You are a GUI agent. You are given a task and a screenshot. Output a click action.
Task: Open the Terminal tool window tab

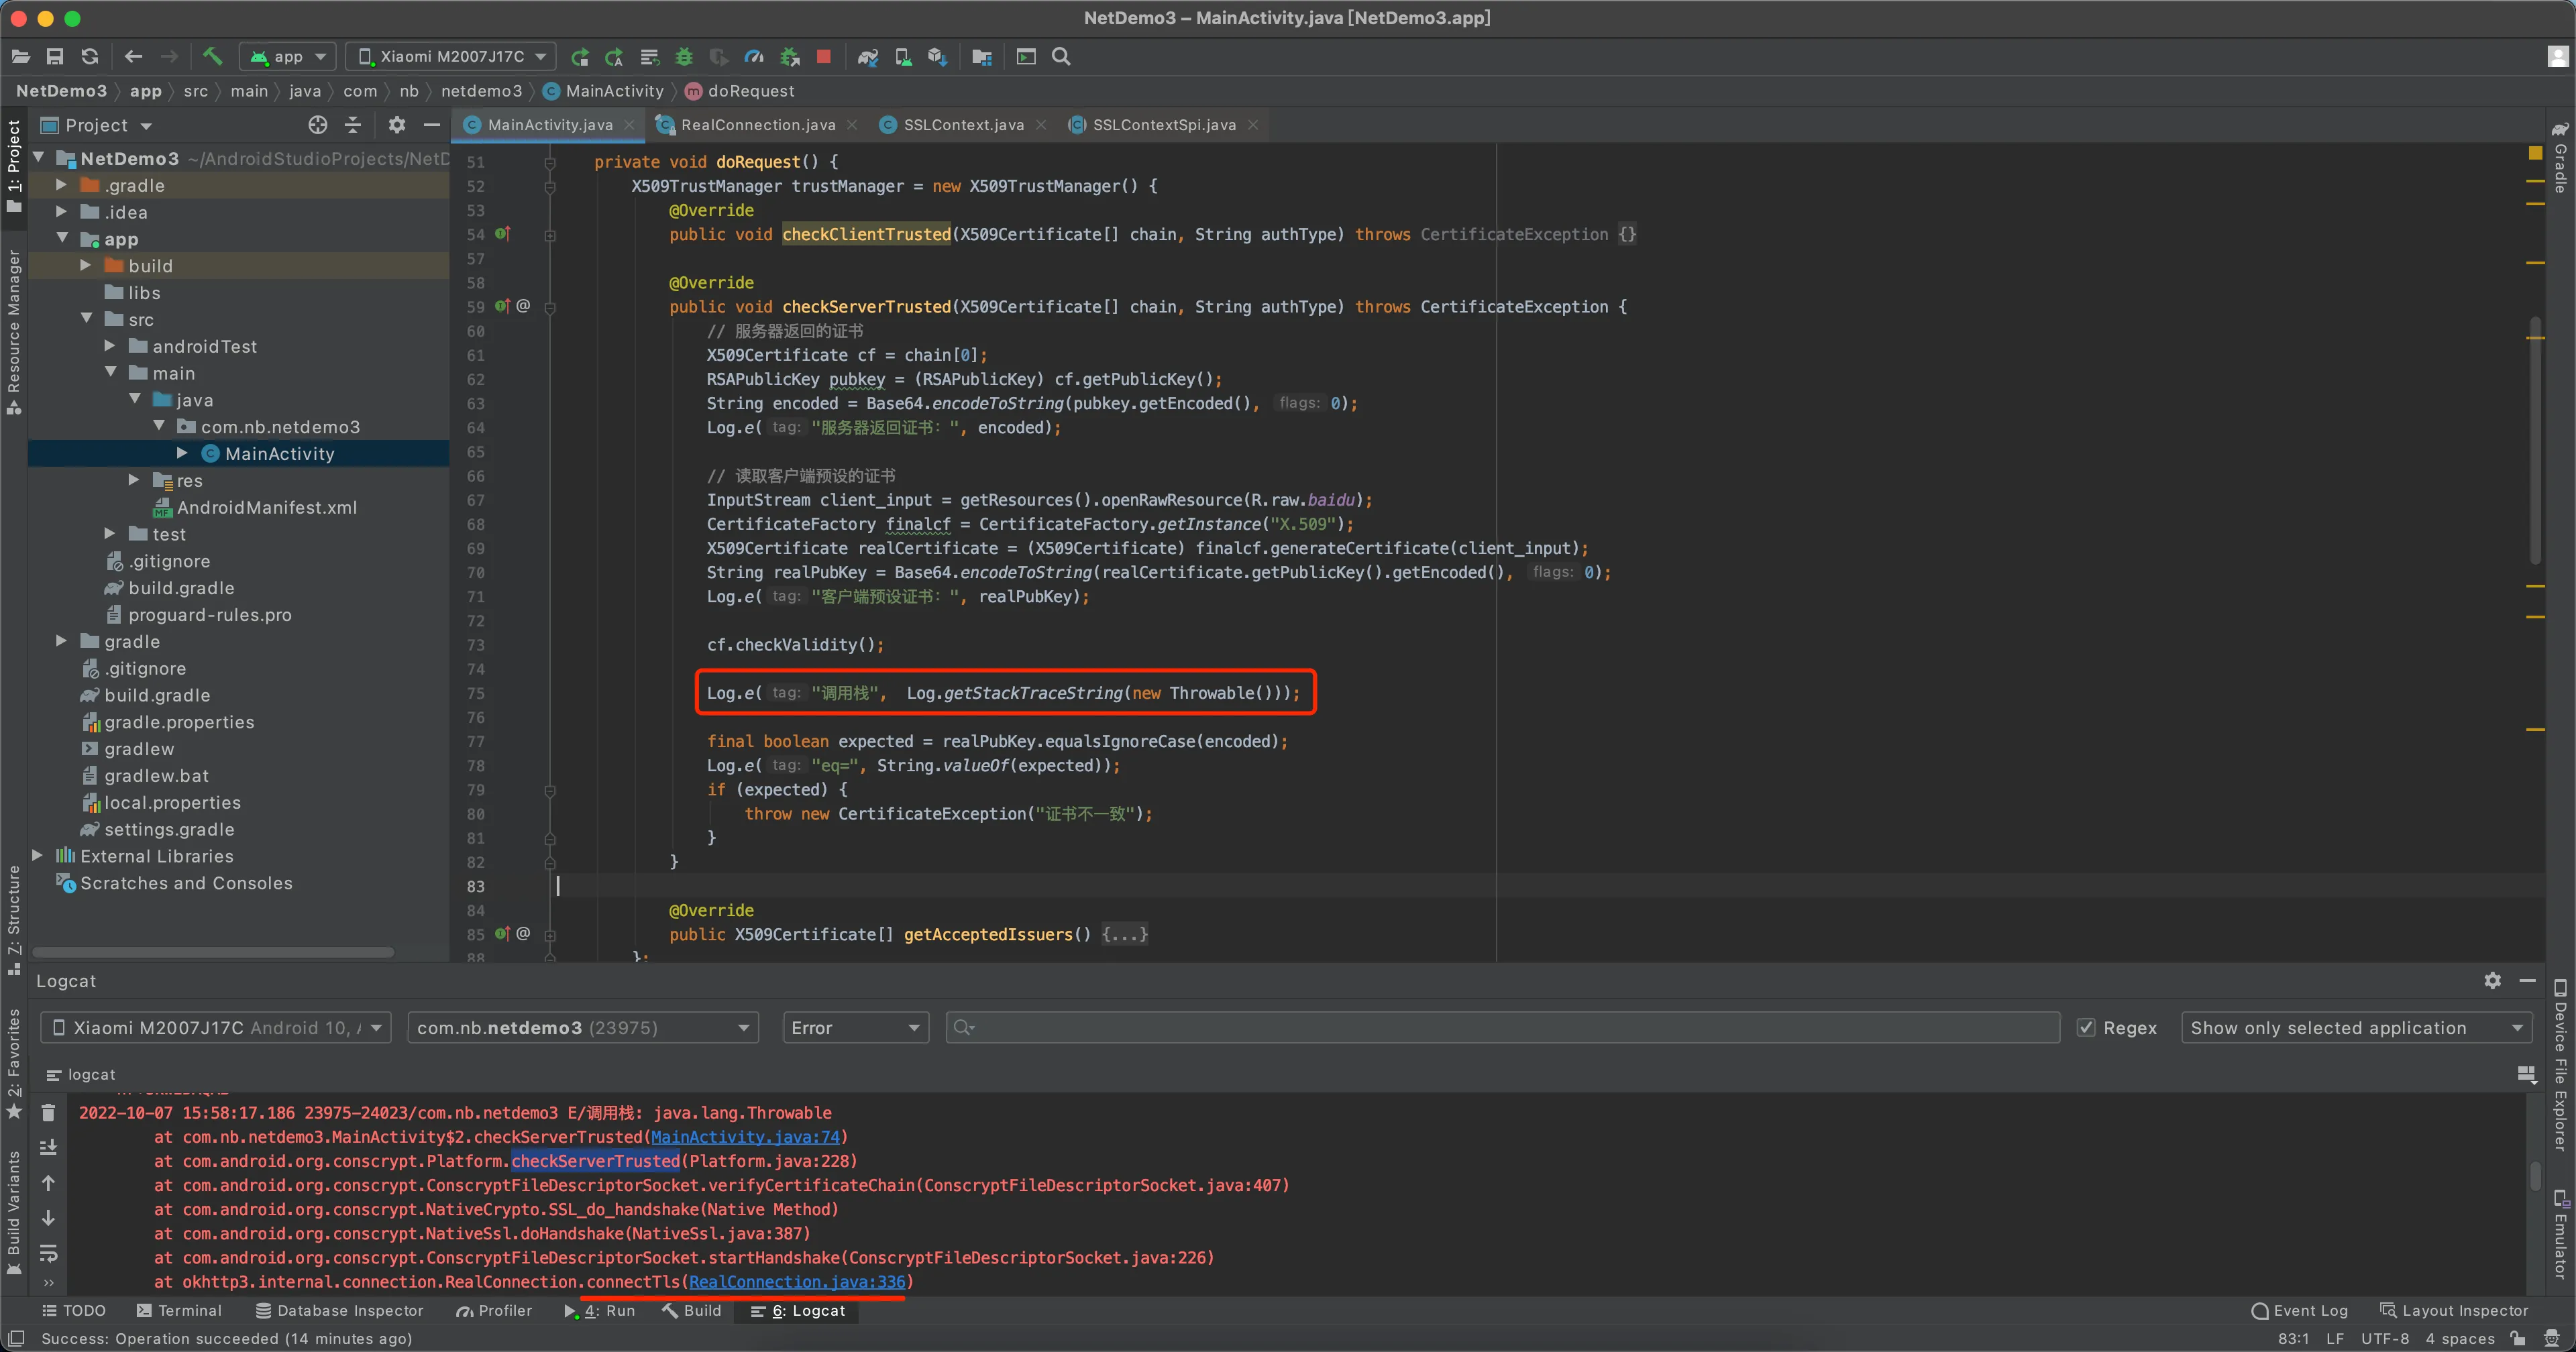179,1311
